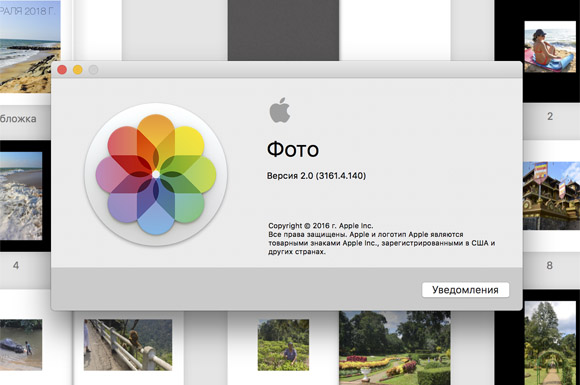The height and width of the screenshot is (385, 580).
Task: Select the Версия 2.0 (3161.4.140) text
Action: point(316,176)
